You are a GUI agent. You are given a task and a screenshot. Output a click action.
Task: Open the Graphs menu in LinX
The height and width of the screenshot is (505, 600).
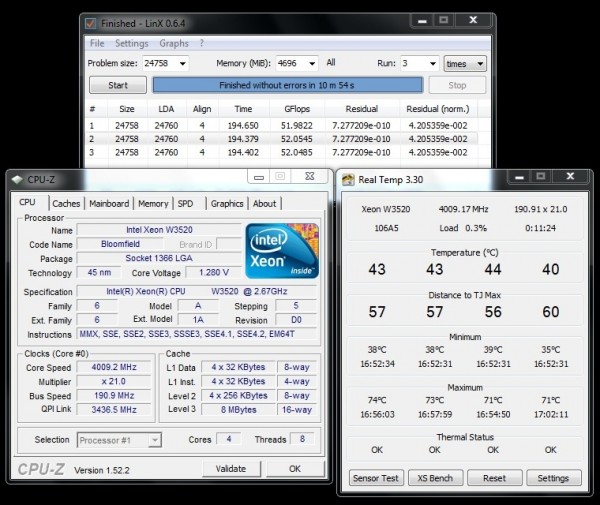(x=174, y=43)
